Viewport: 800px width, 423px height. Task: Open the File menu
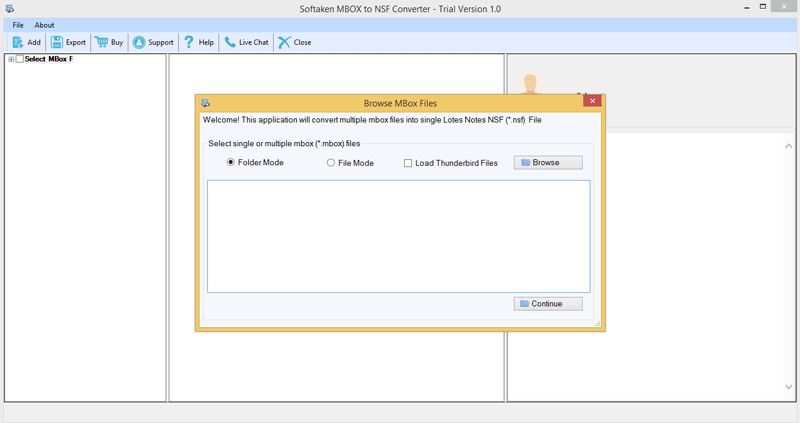click(18, 25)
